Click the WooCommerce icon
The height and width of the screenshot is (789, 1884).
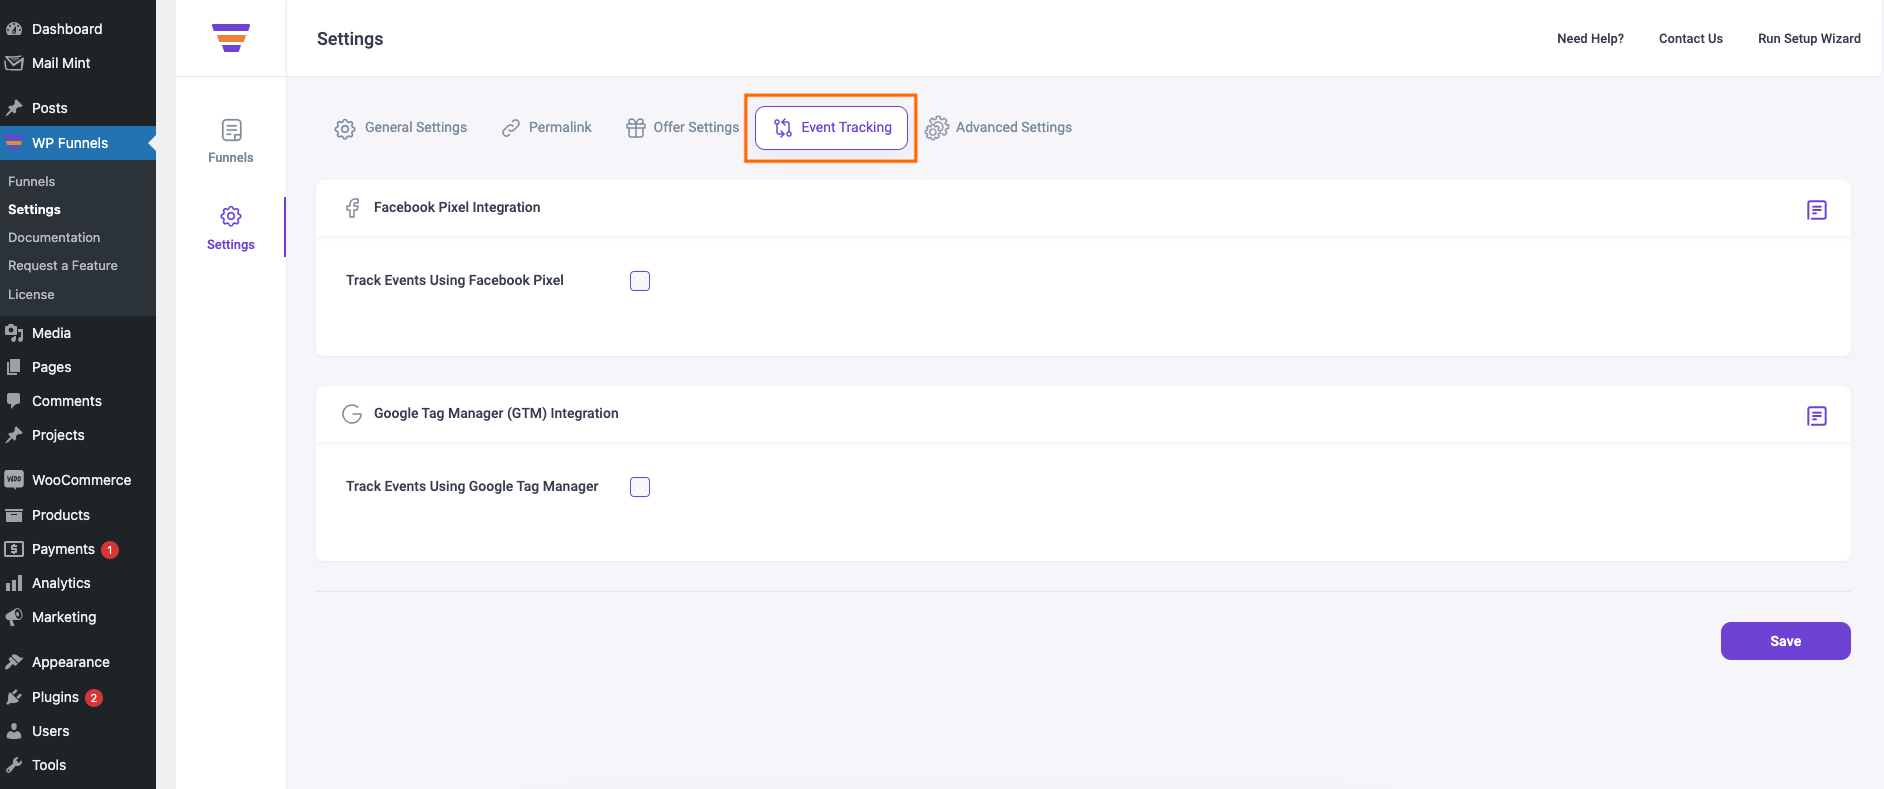pyautogui.click(x=14, y=480)
